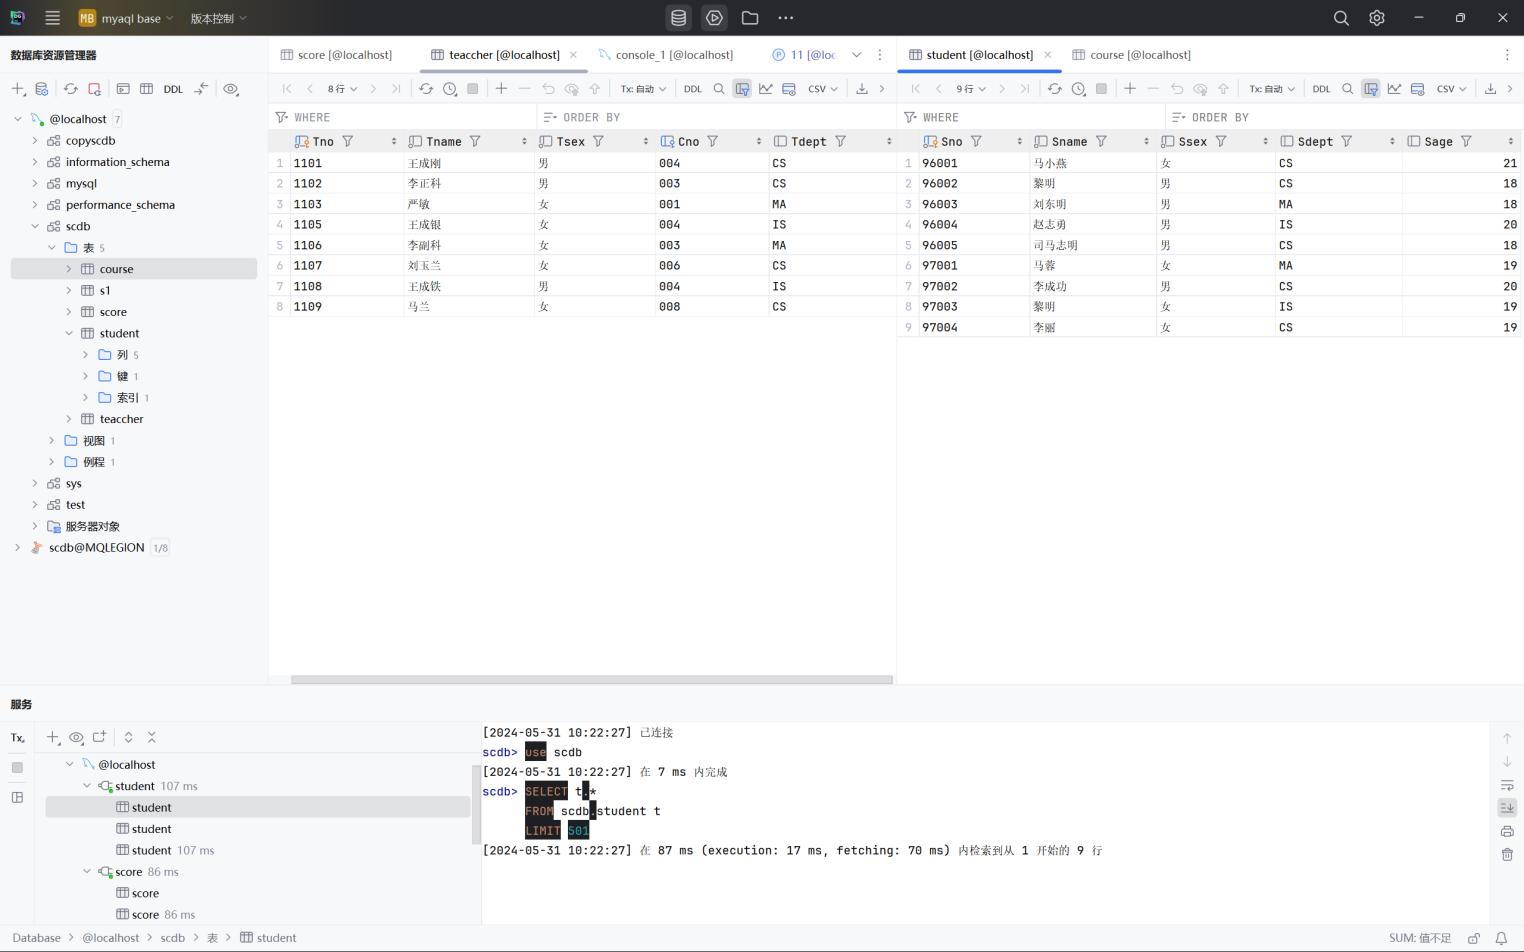Click find magnifier icon in student toolbar

coord(1348,89)
